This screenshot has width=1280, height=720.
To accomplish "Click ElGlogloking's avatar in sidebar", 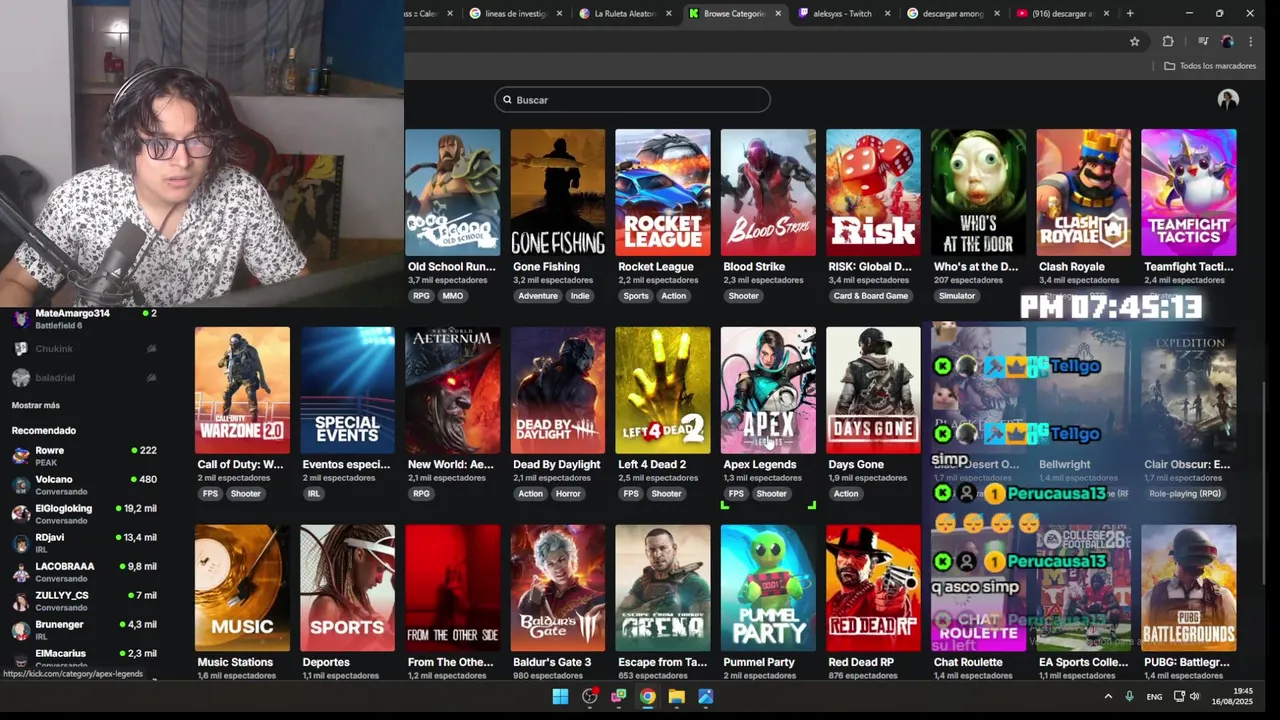I will point(21,513).
